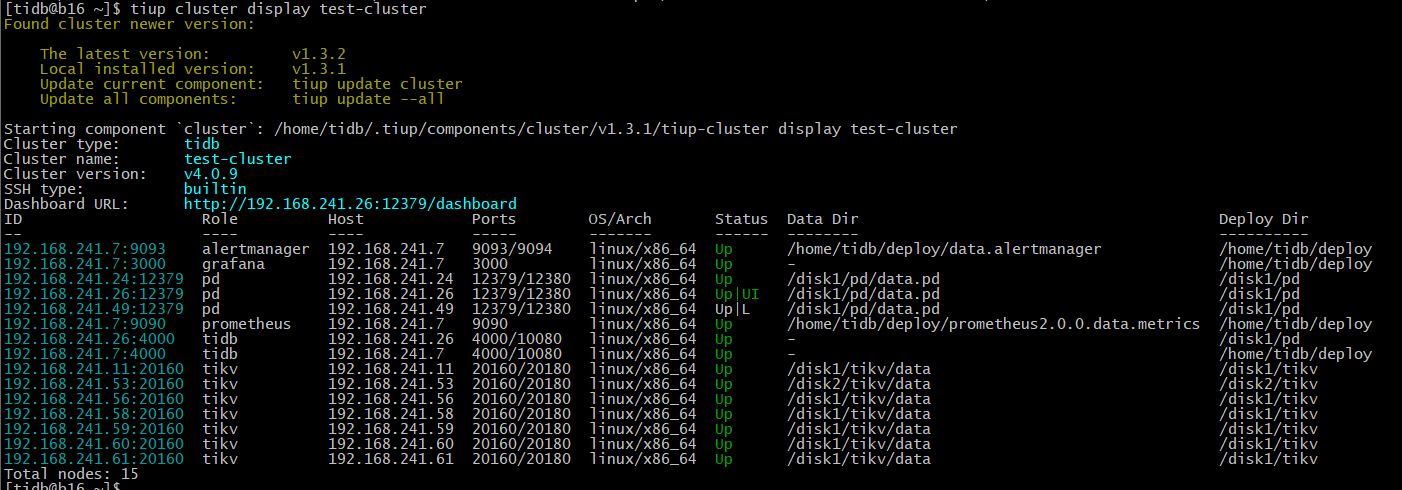
Task: Click the prometheus2.0.0.data.metrics data dir path
Action: 993,324
